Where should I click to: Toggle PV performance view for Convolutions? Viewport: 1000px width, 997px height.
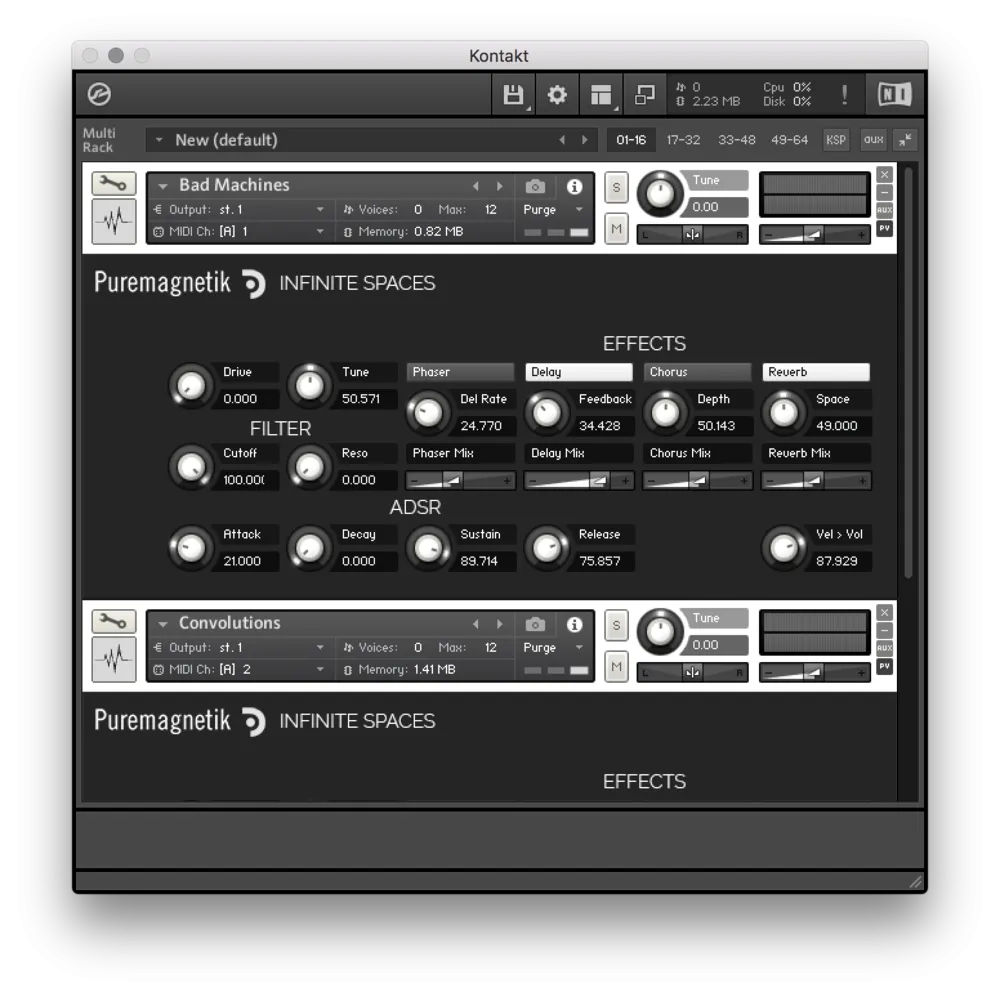[885, 666]
